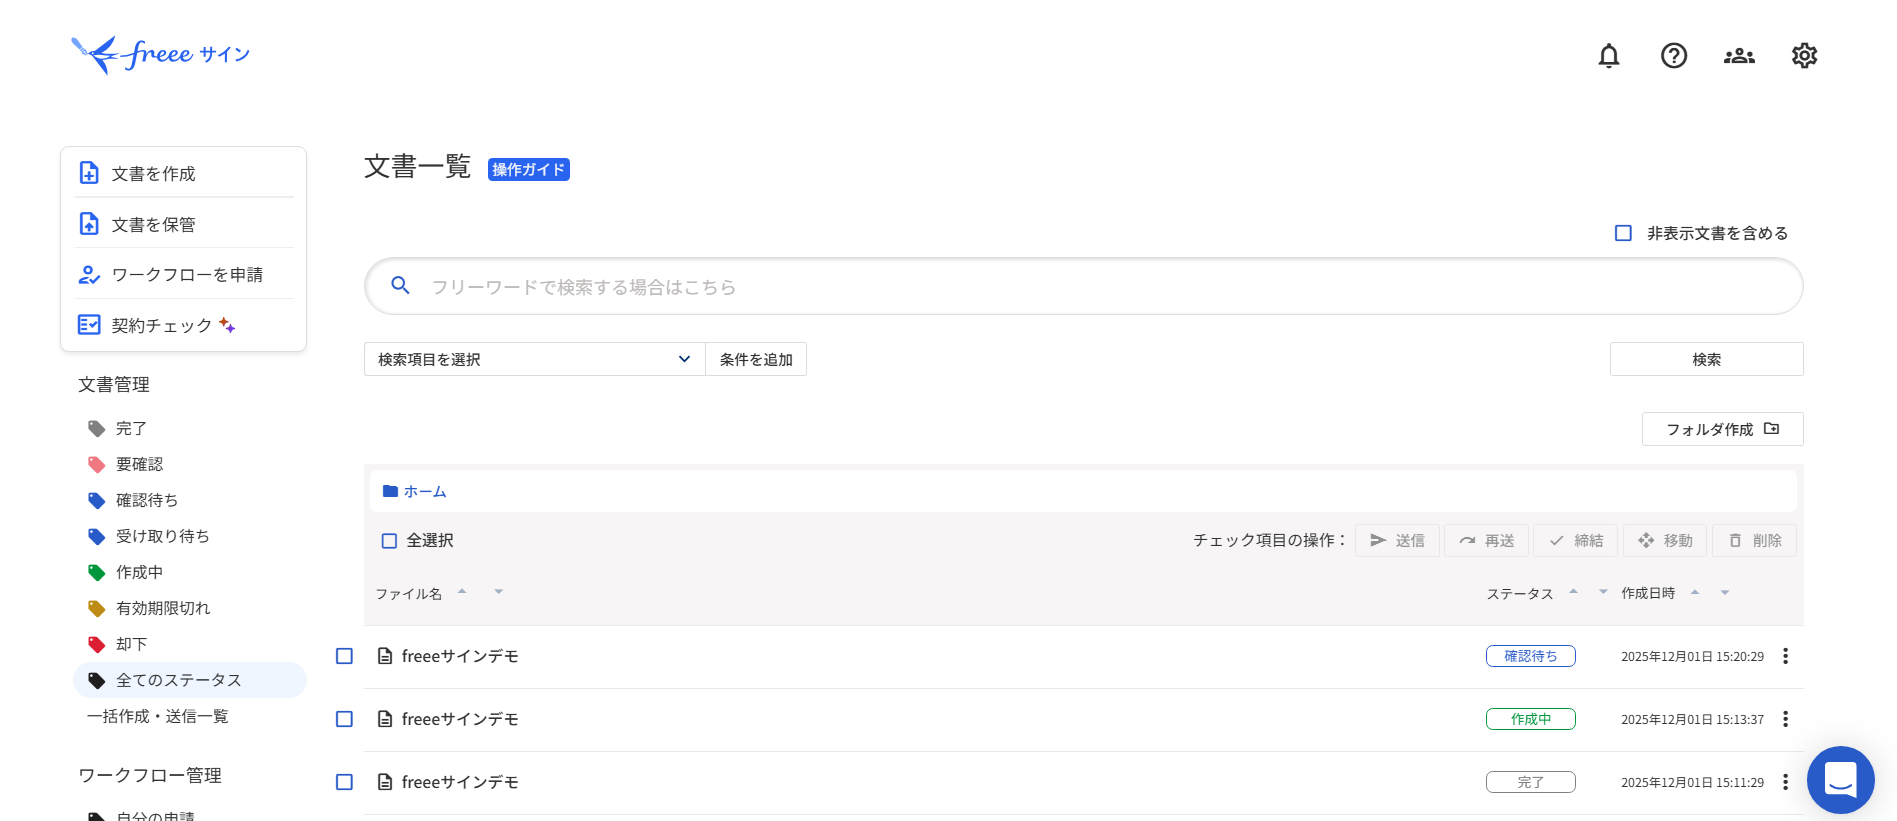Click the 削除 bulk action button
Screen dimensions: 1897x821
click(1754, 540)
